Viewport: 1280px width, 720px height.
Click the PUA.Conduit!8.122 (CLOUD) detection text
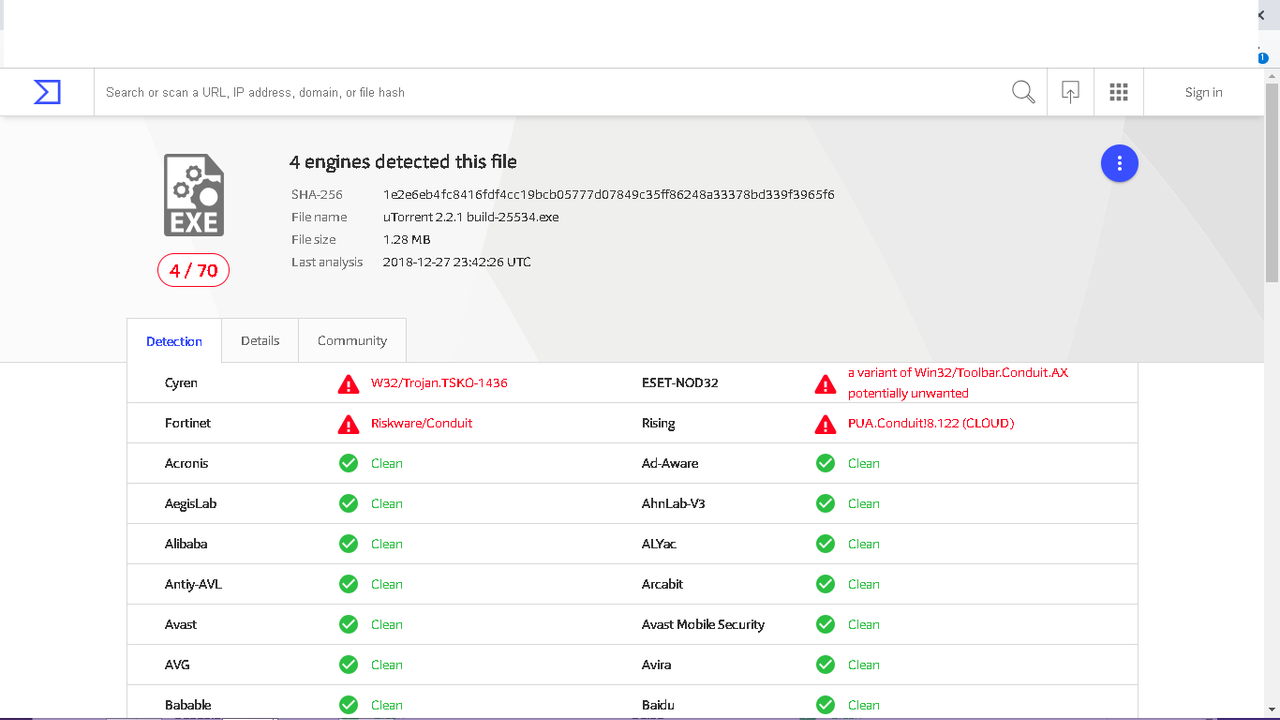coord(931,423)
